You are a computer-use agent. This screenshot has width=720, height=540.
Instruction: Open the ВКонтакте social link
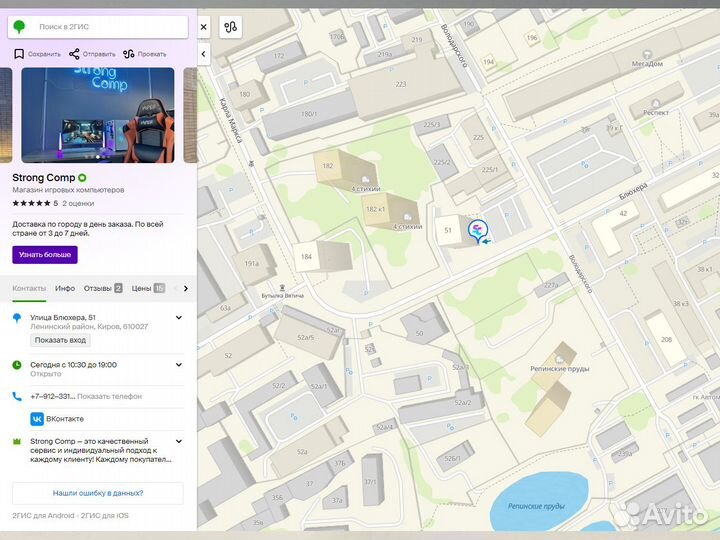[x=57, y=419]
